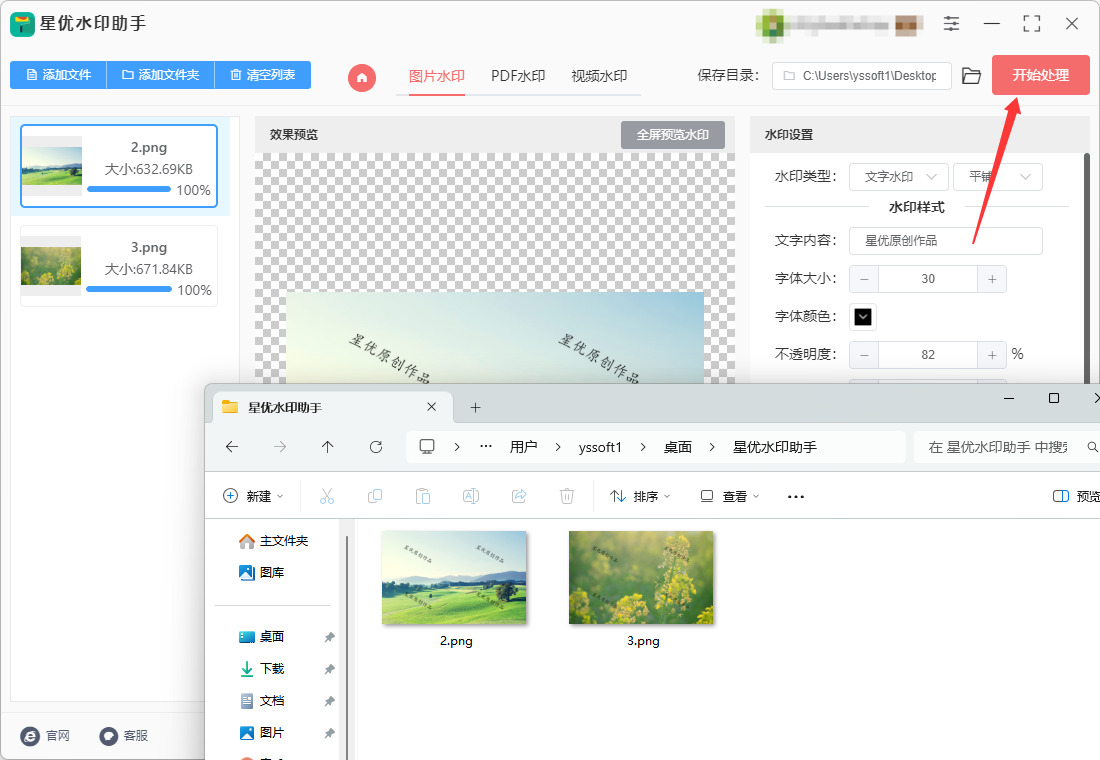
Task: Click the 开始处理 button
Action: click(x=1040, y=75)
